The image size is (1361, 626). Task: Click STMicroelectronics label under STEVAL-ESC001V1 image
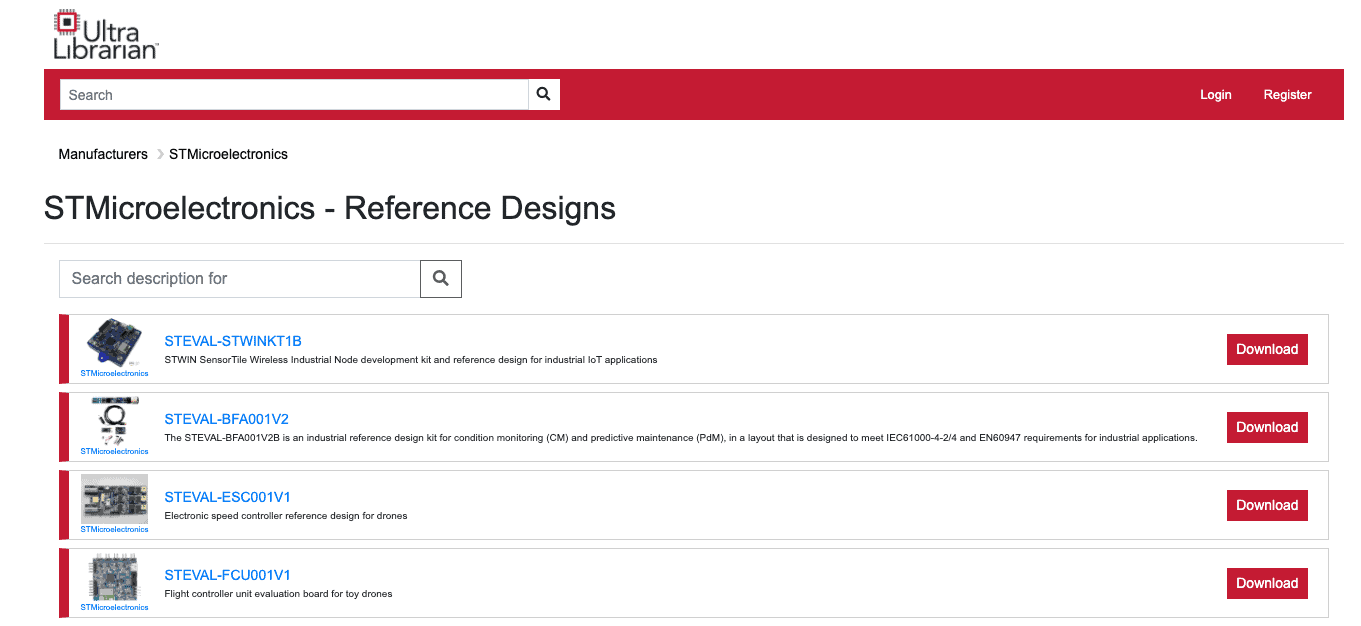pos(114,529)
